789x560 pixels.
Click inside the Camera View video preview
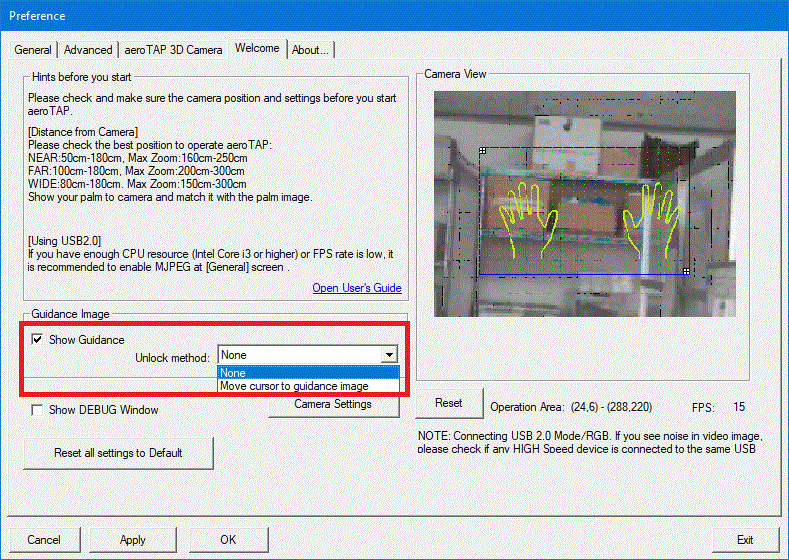coord(585,204)
